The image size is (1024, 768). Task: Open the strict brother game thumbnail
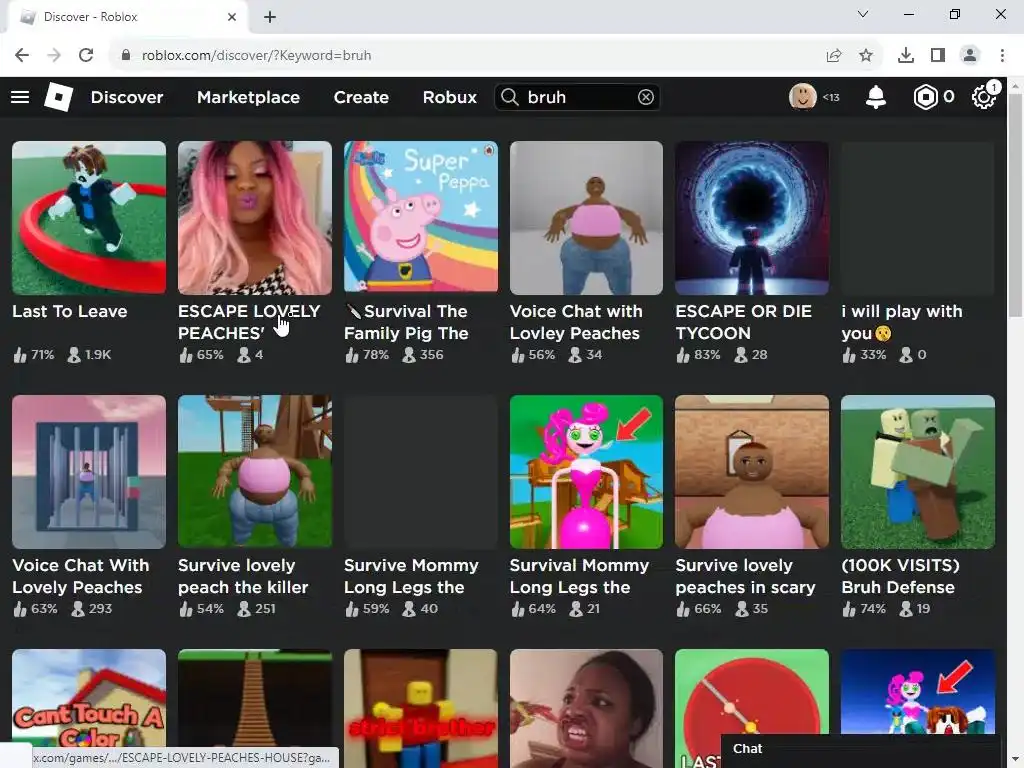click(x=421, y=709)
